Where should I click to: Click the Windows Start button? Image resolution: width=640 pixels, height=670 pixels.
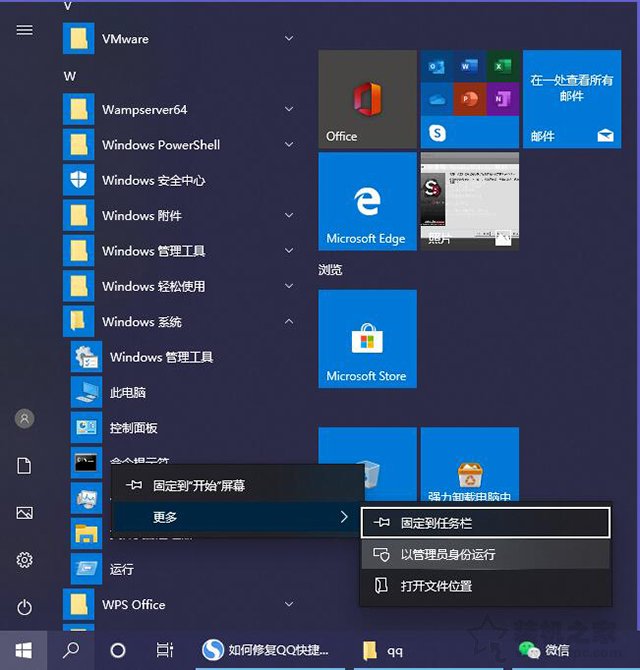click(x=24, y=650)
